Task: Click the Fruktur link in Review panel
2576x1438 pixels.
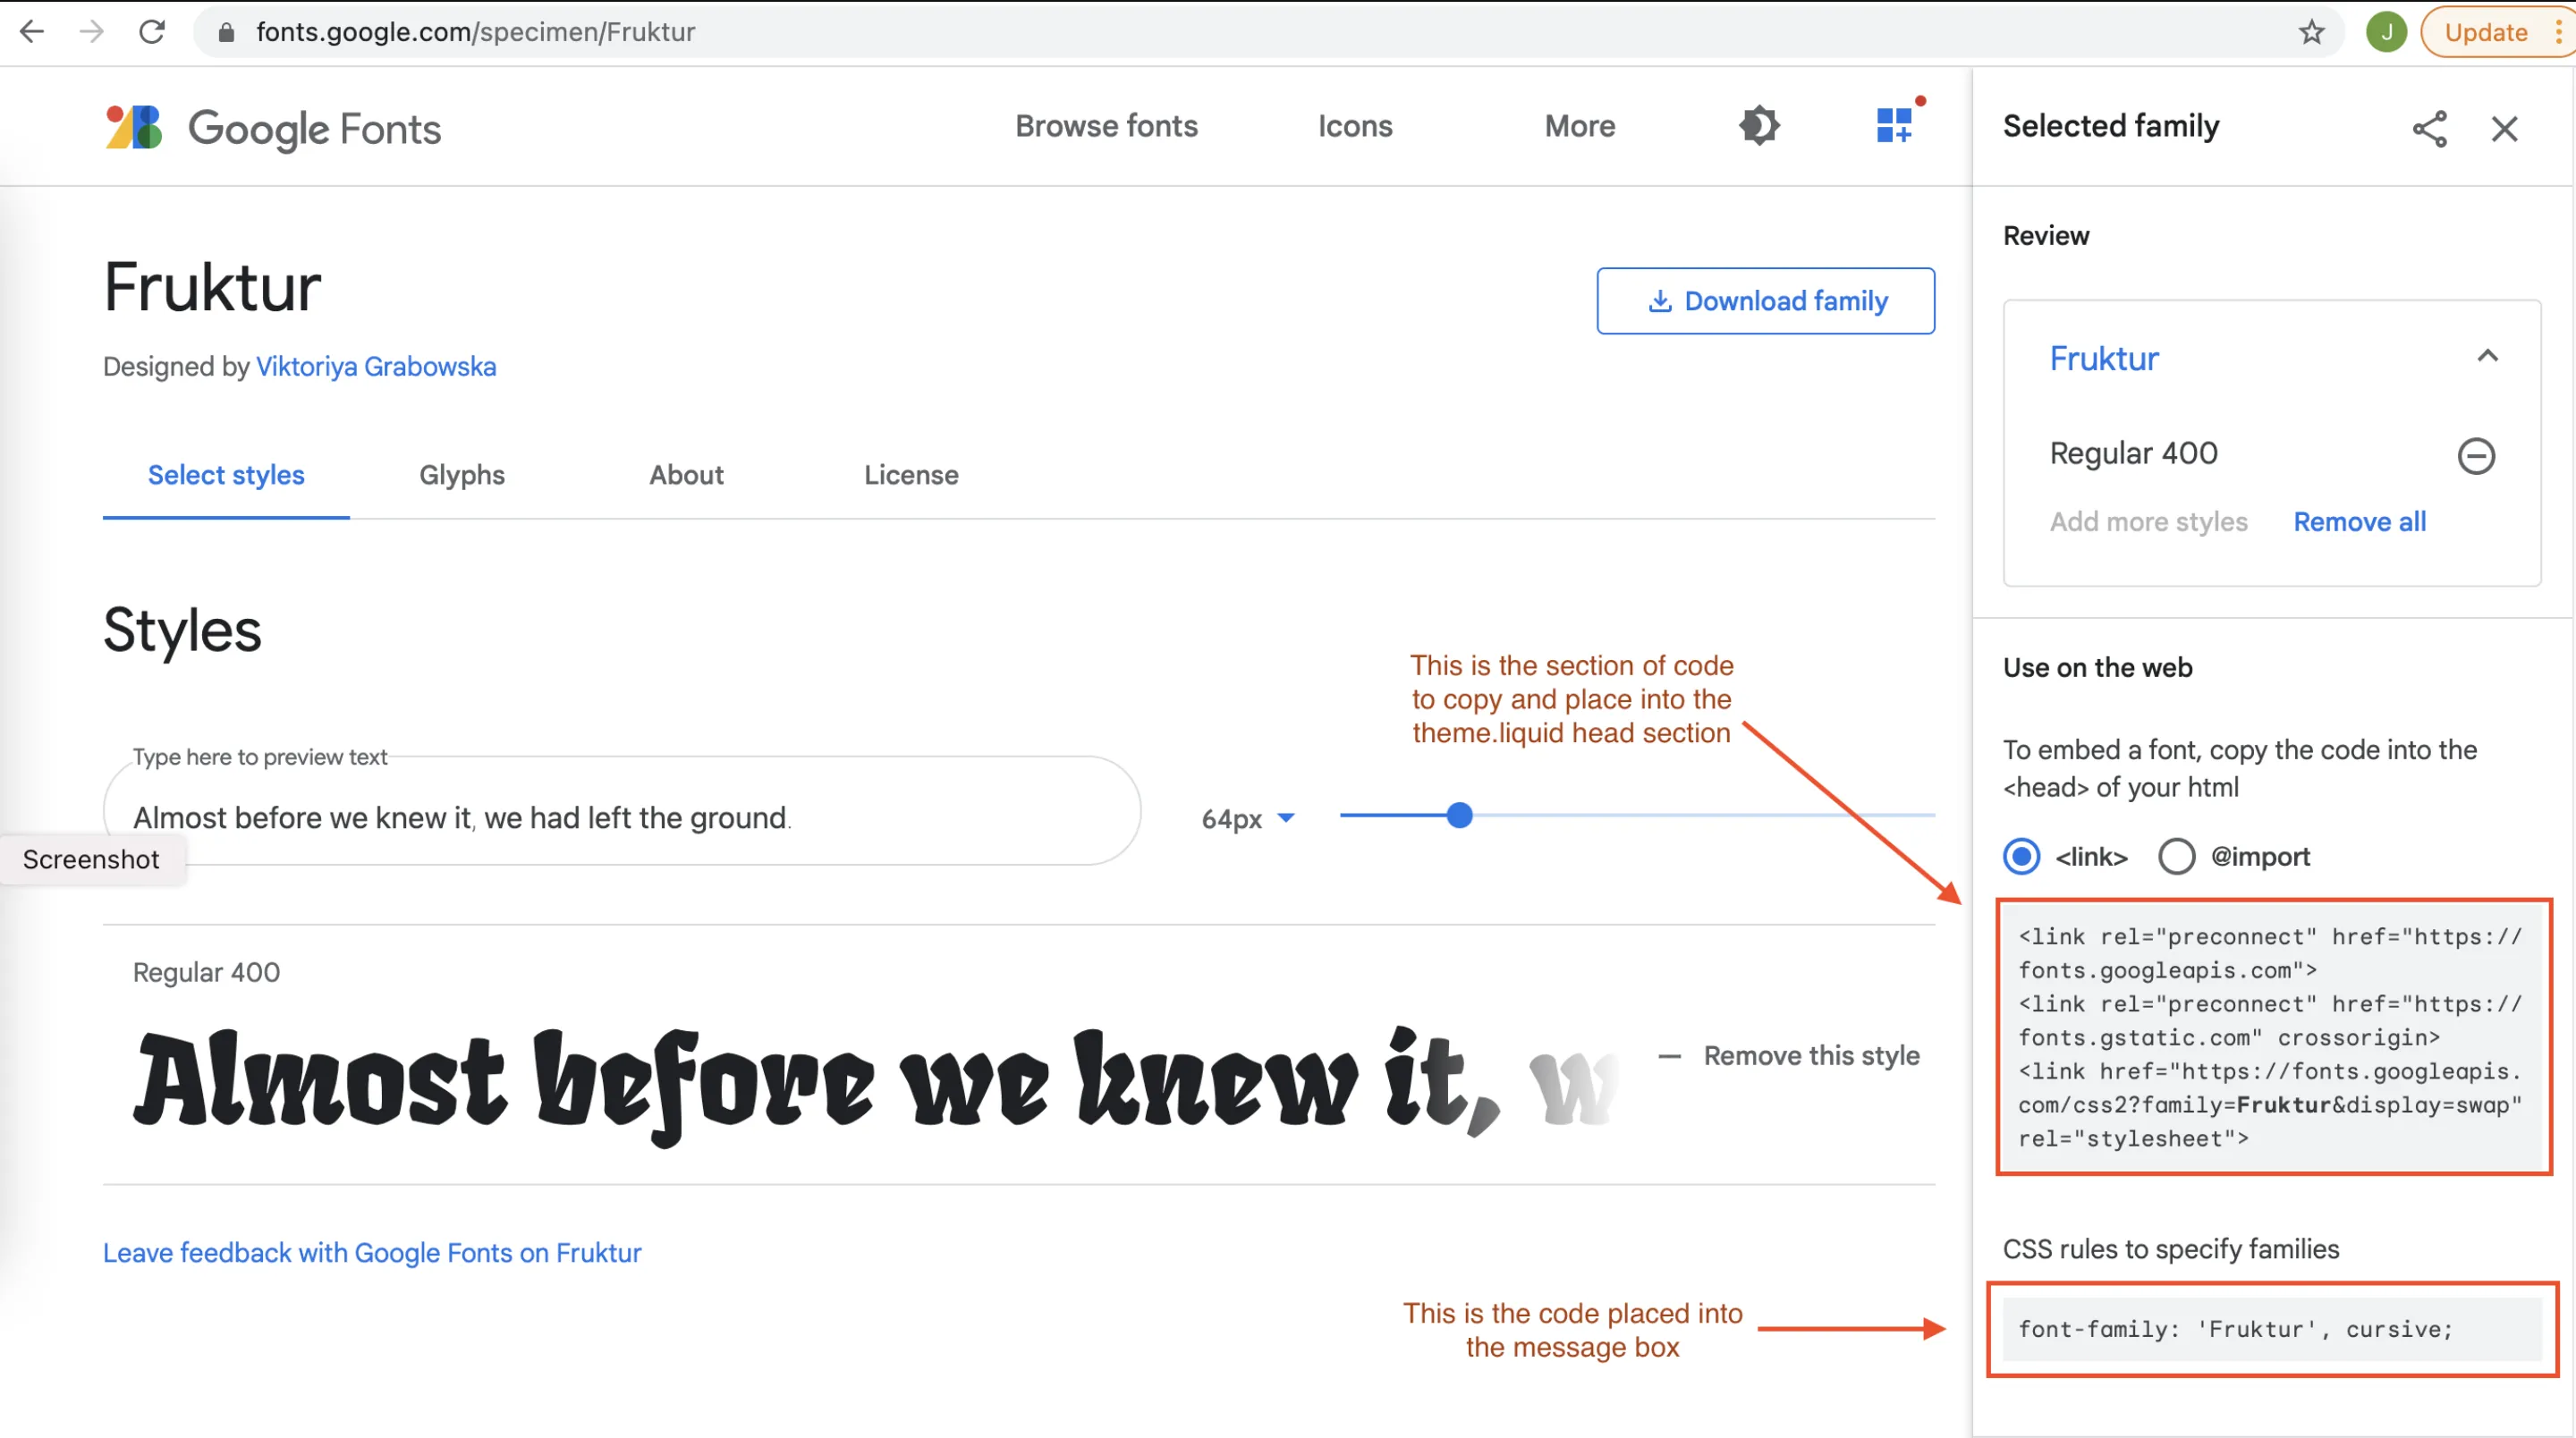Action: pos(2104,358)
